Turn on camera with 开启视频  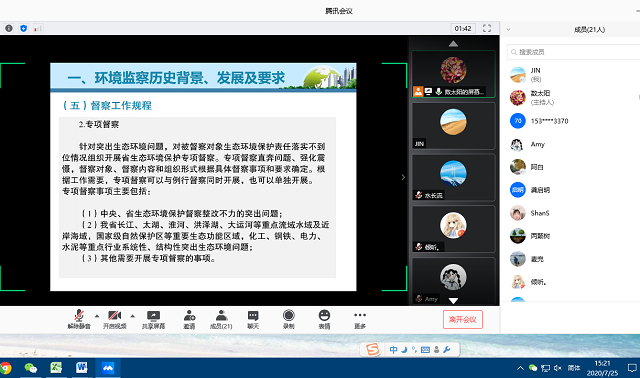115,319
